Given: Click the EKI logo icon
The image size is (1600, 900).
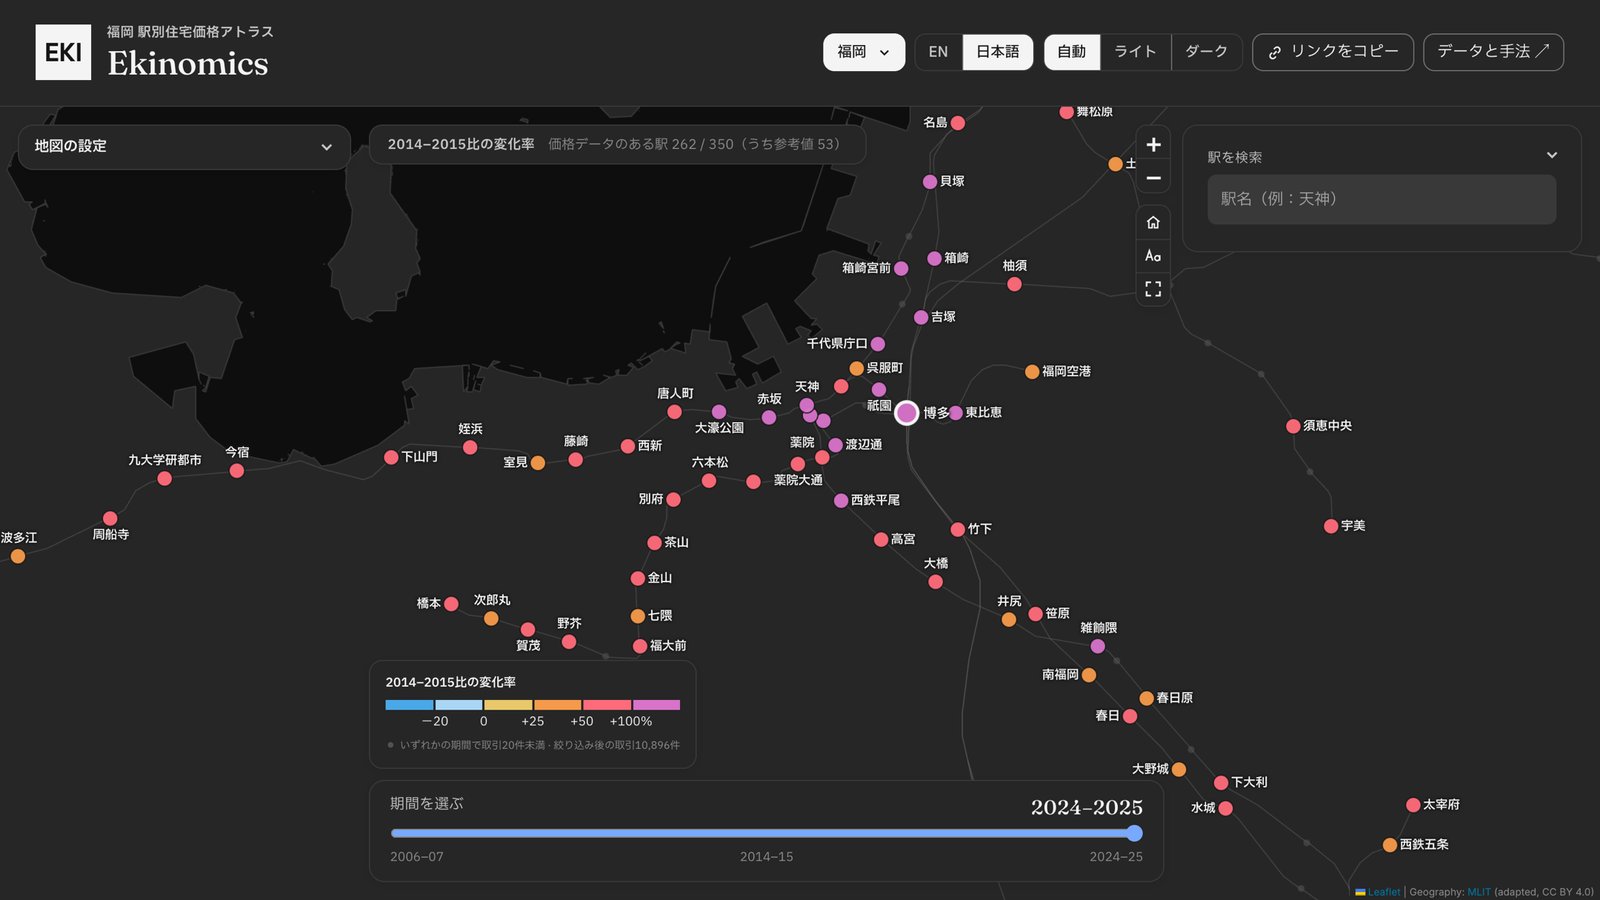Looking at the screenshot, I should tap(63, 52).
